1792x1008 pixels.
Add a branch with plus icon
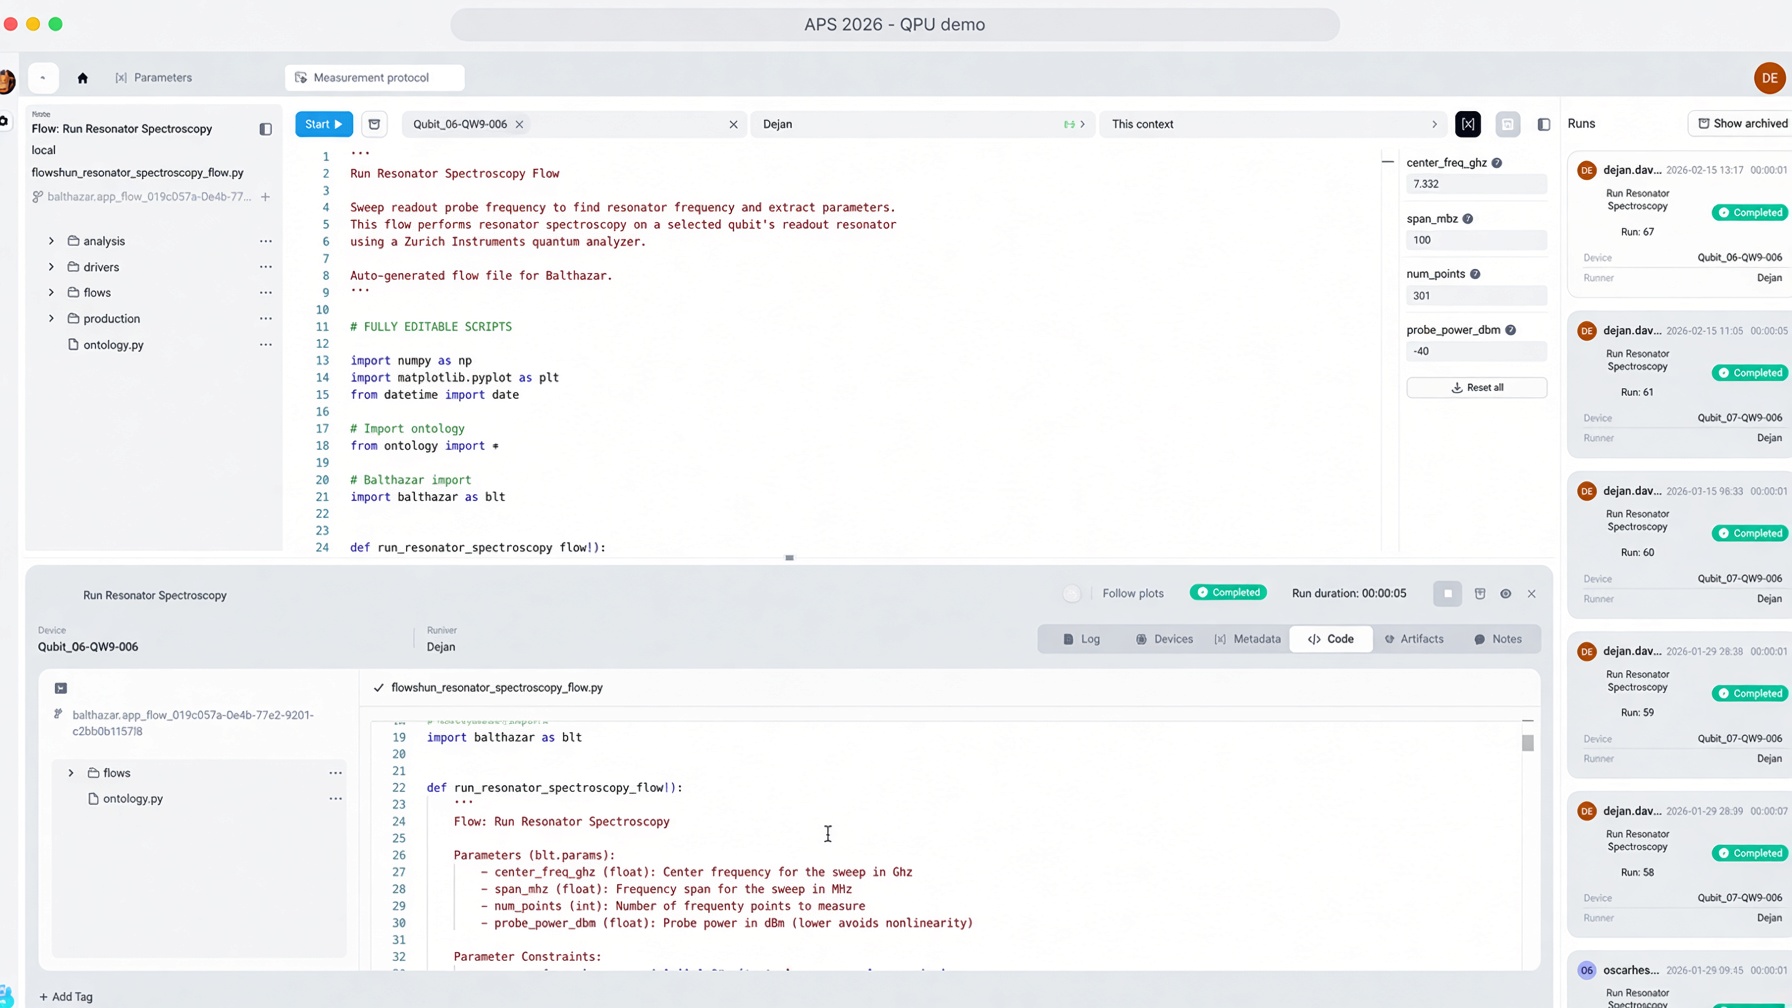pyautogui.click(x=265, y=197)
